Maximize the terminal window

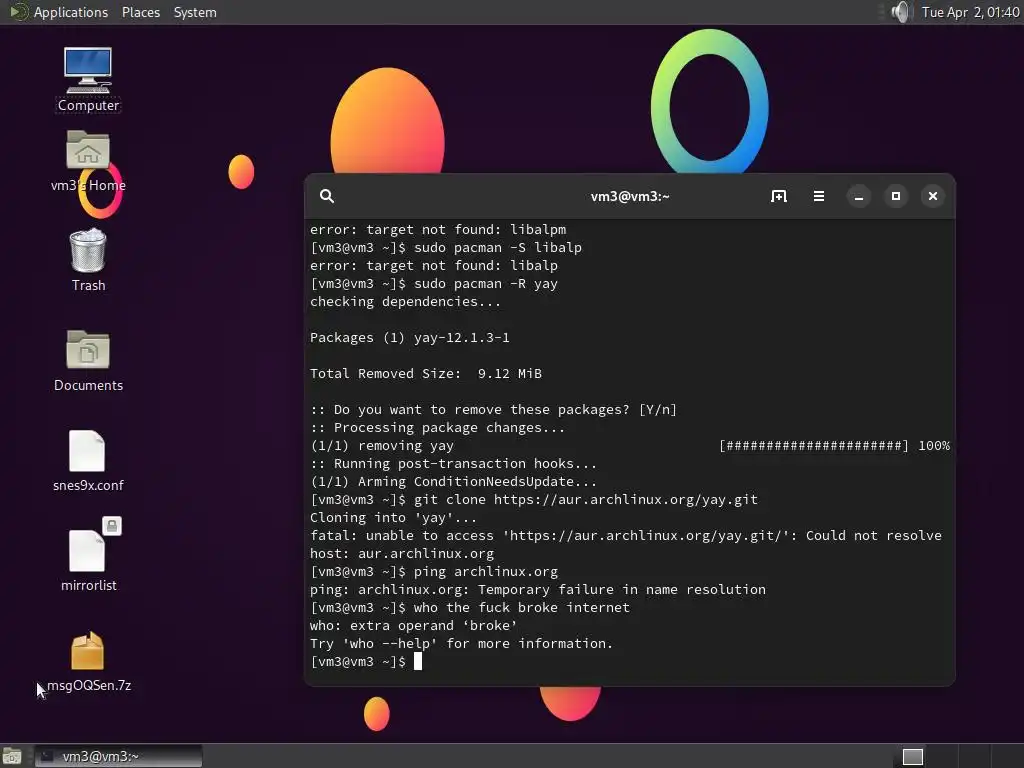tap(896, 196)
